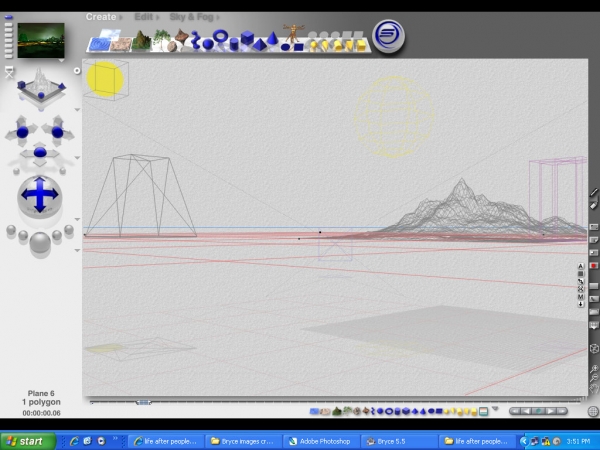The width and height of the screenshot is (600, 450).
Task: Click the Start button
Action: click(x=28, y=441)
